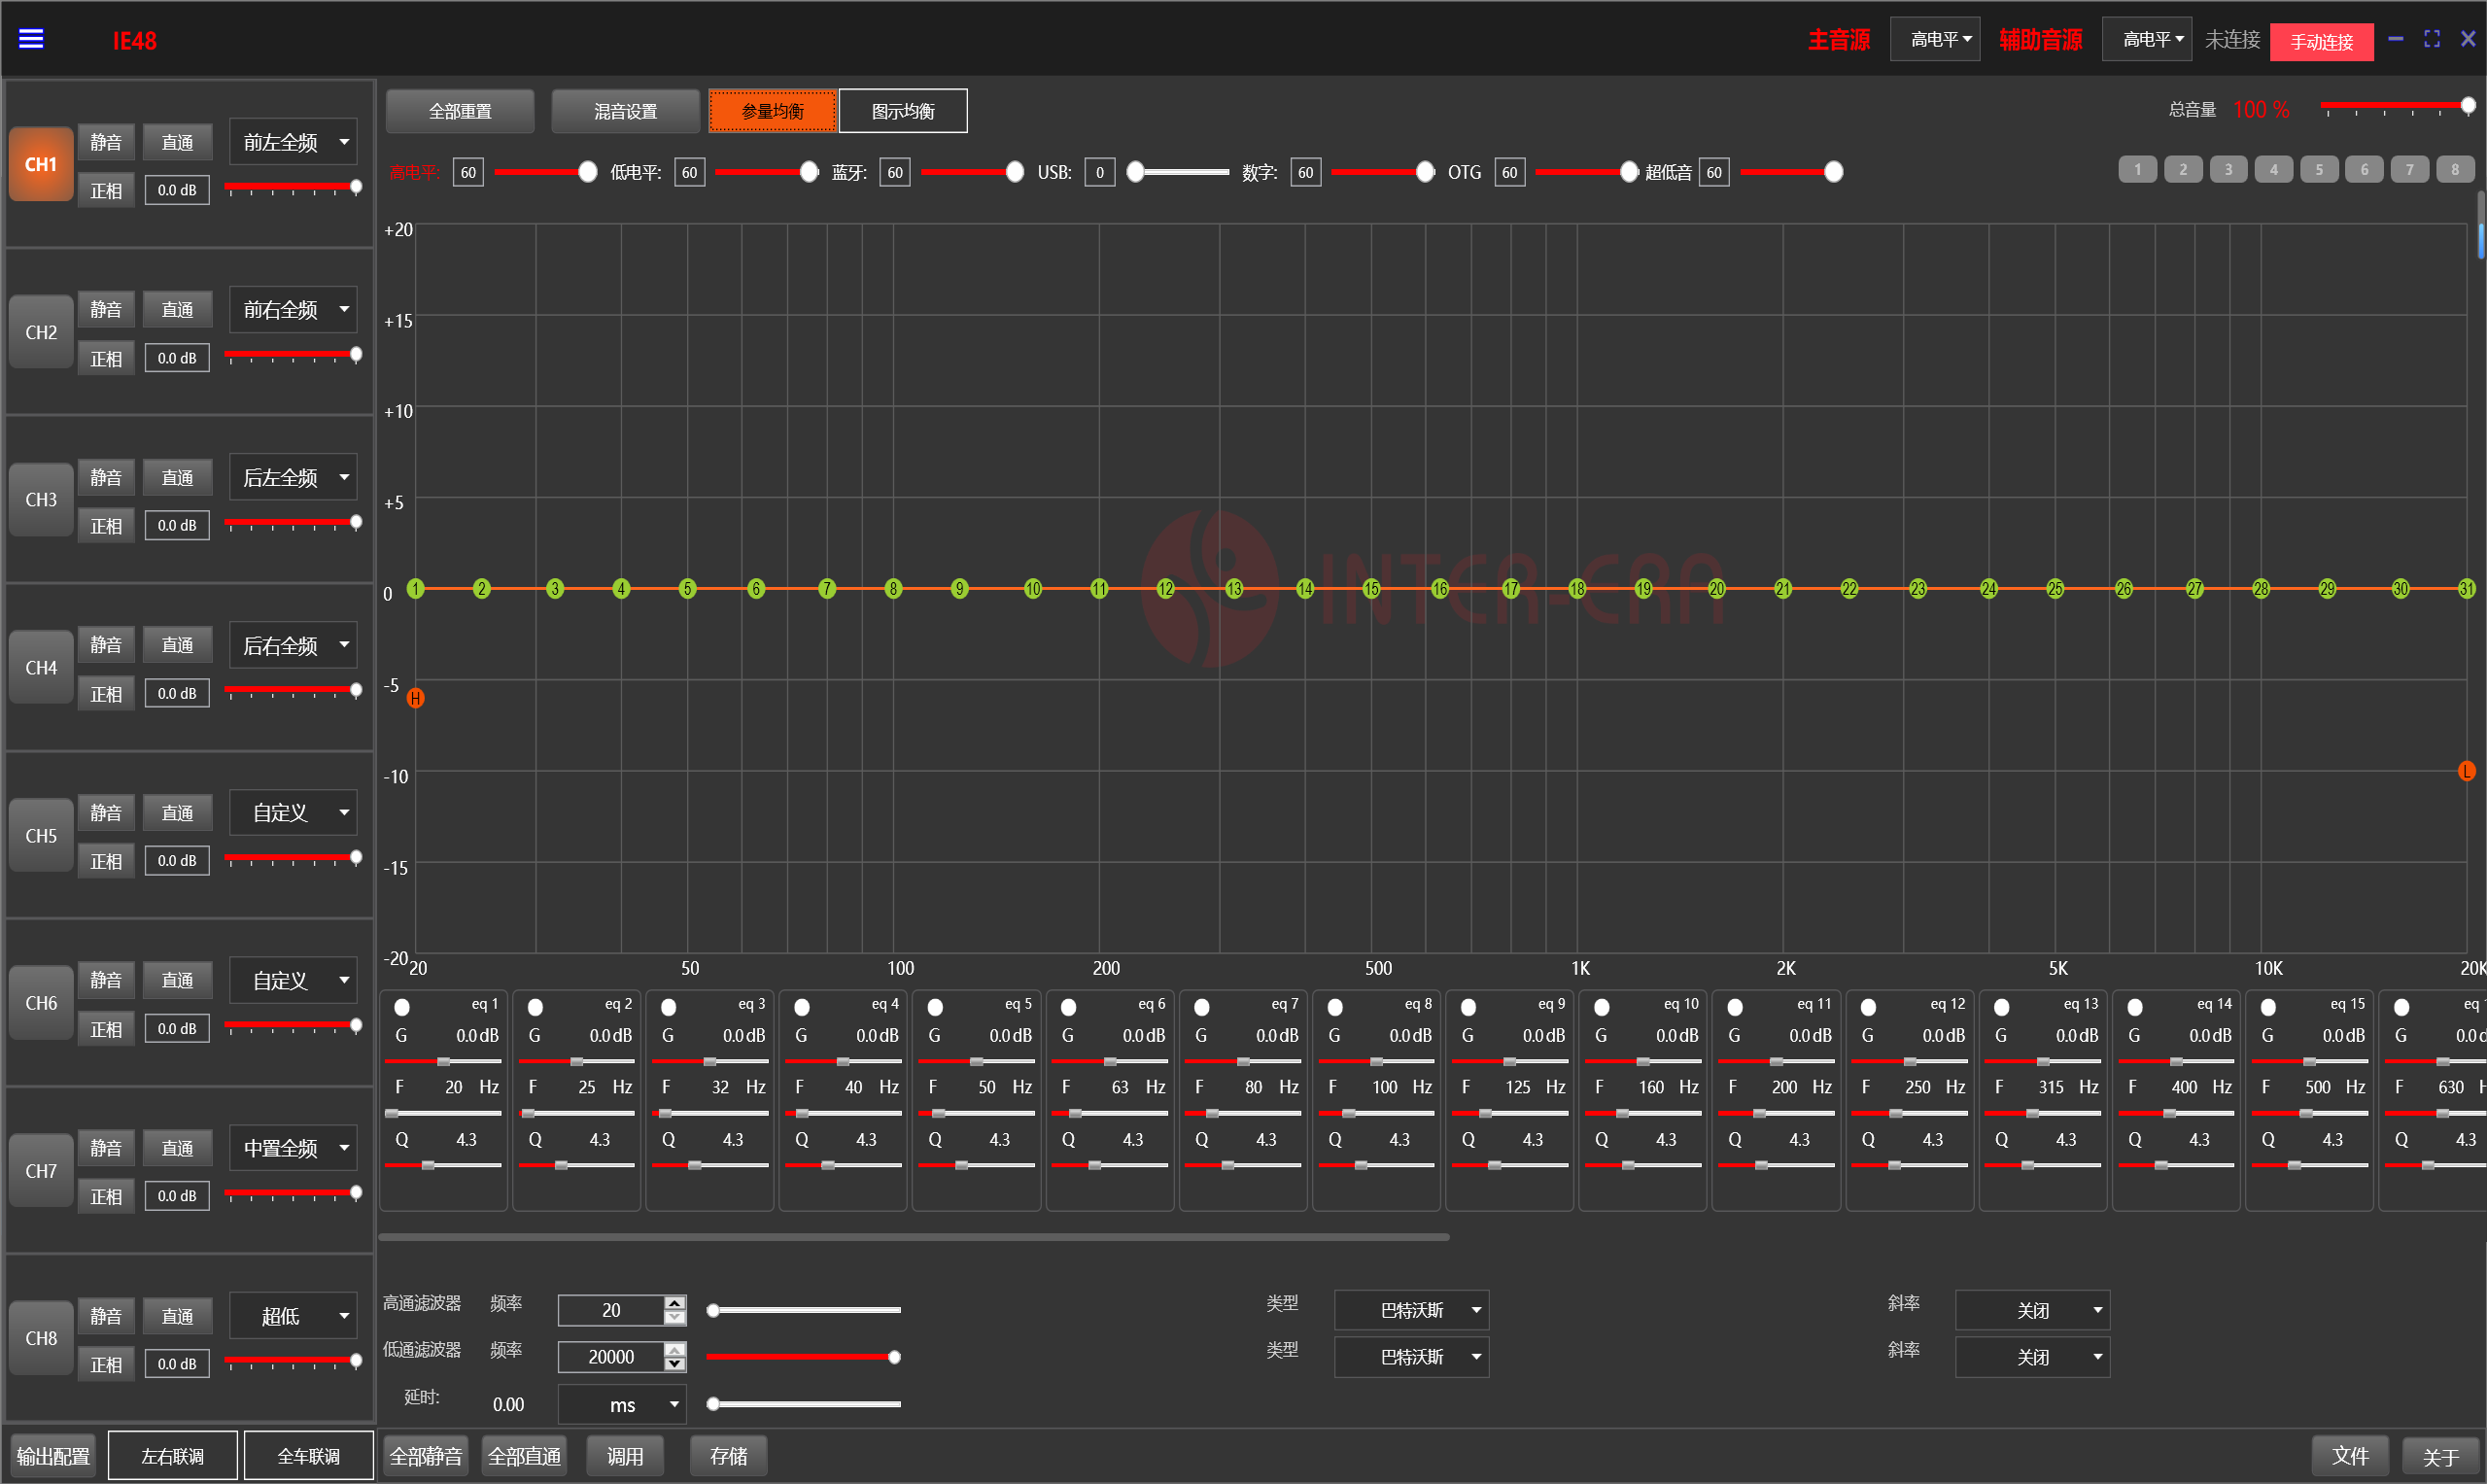Switch to the 图示均衡 tab
2487x1484 pixels.
point(902,111)
